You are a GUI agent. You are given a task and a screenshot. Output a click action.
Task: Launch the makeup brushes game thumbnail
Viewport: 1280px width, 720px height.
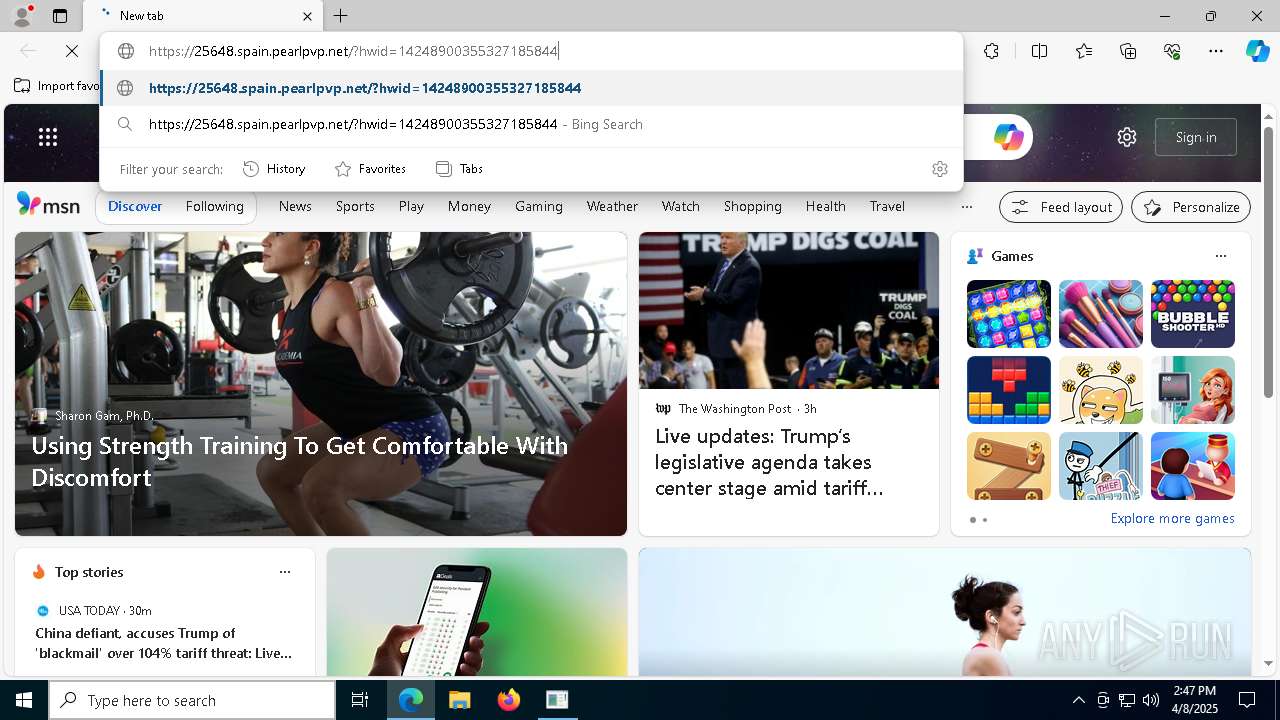point(1100,314)
